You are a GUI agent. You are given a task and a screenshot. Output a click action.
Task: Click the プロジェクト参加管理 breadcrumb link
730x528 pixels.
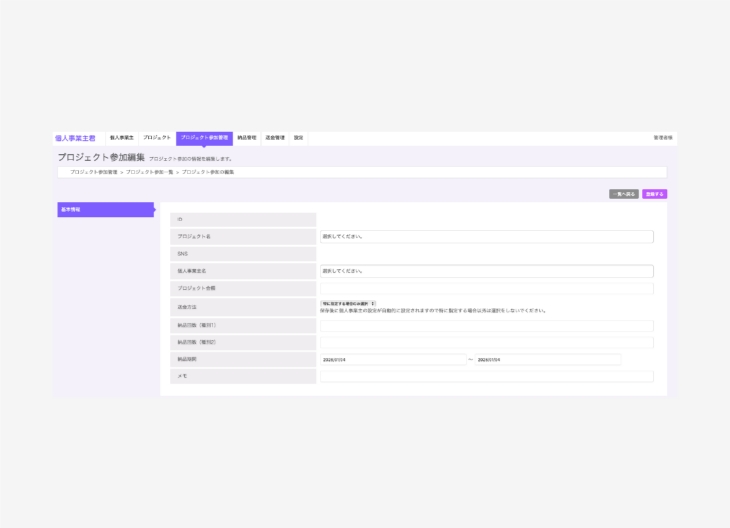(x=94, y=172)
